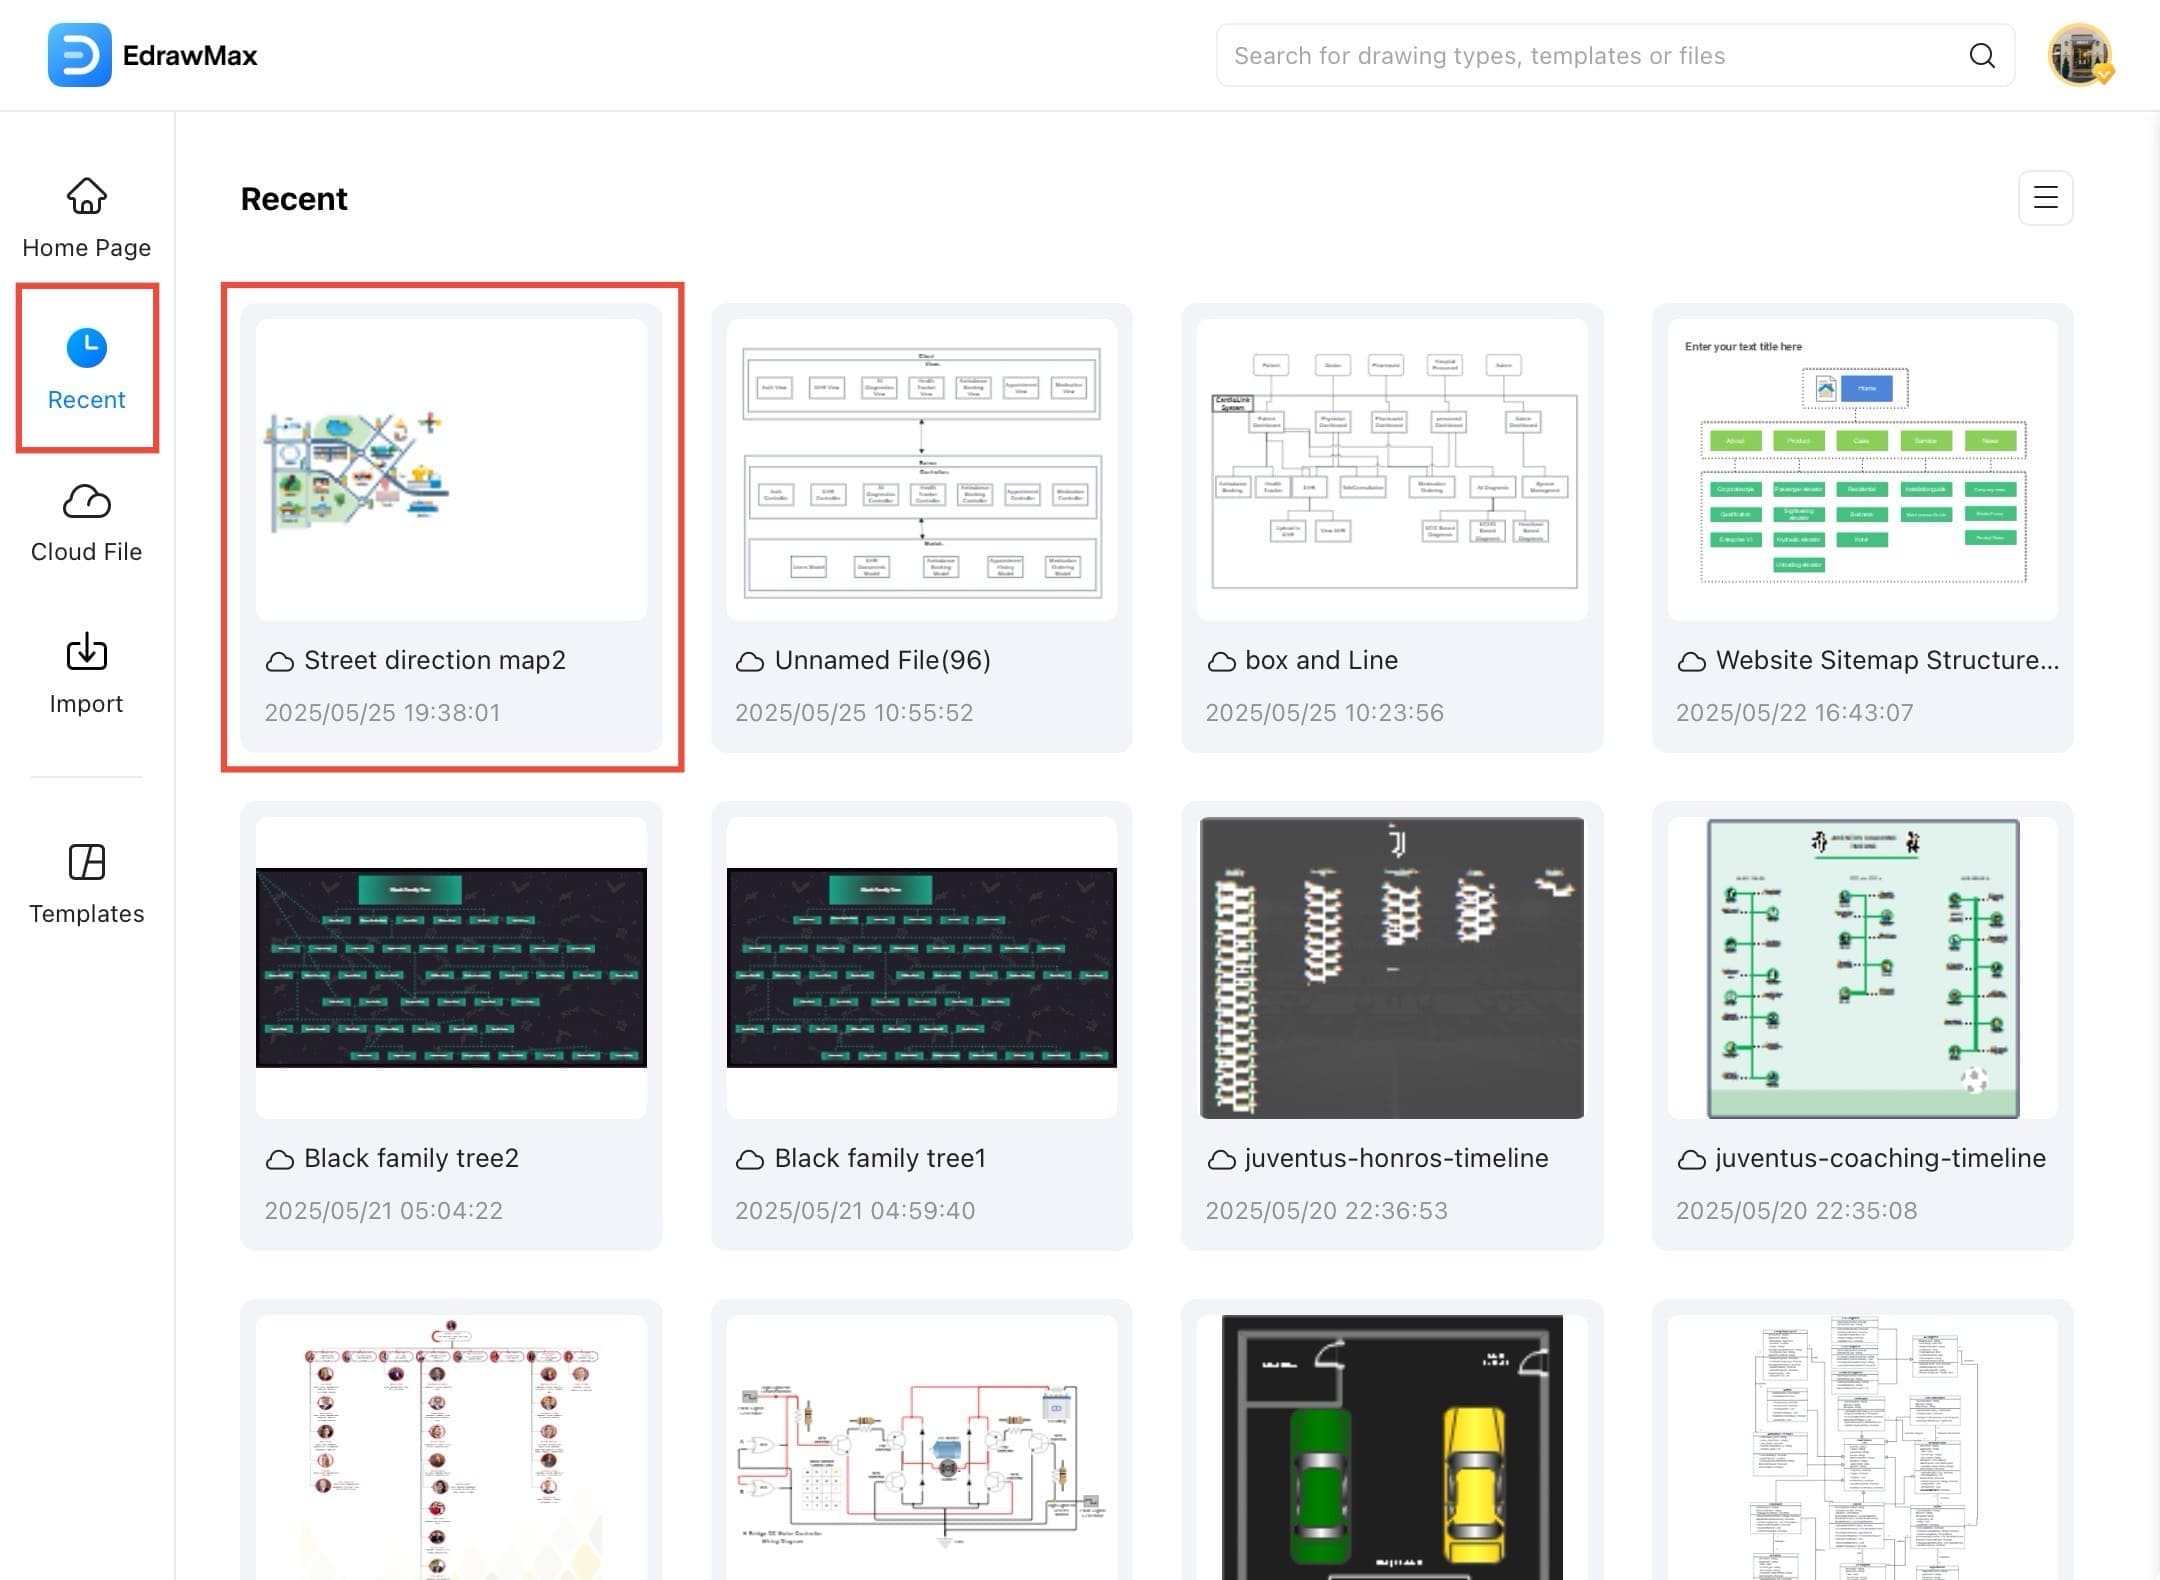Open the view options hamburger menu

click(2044, 198)
